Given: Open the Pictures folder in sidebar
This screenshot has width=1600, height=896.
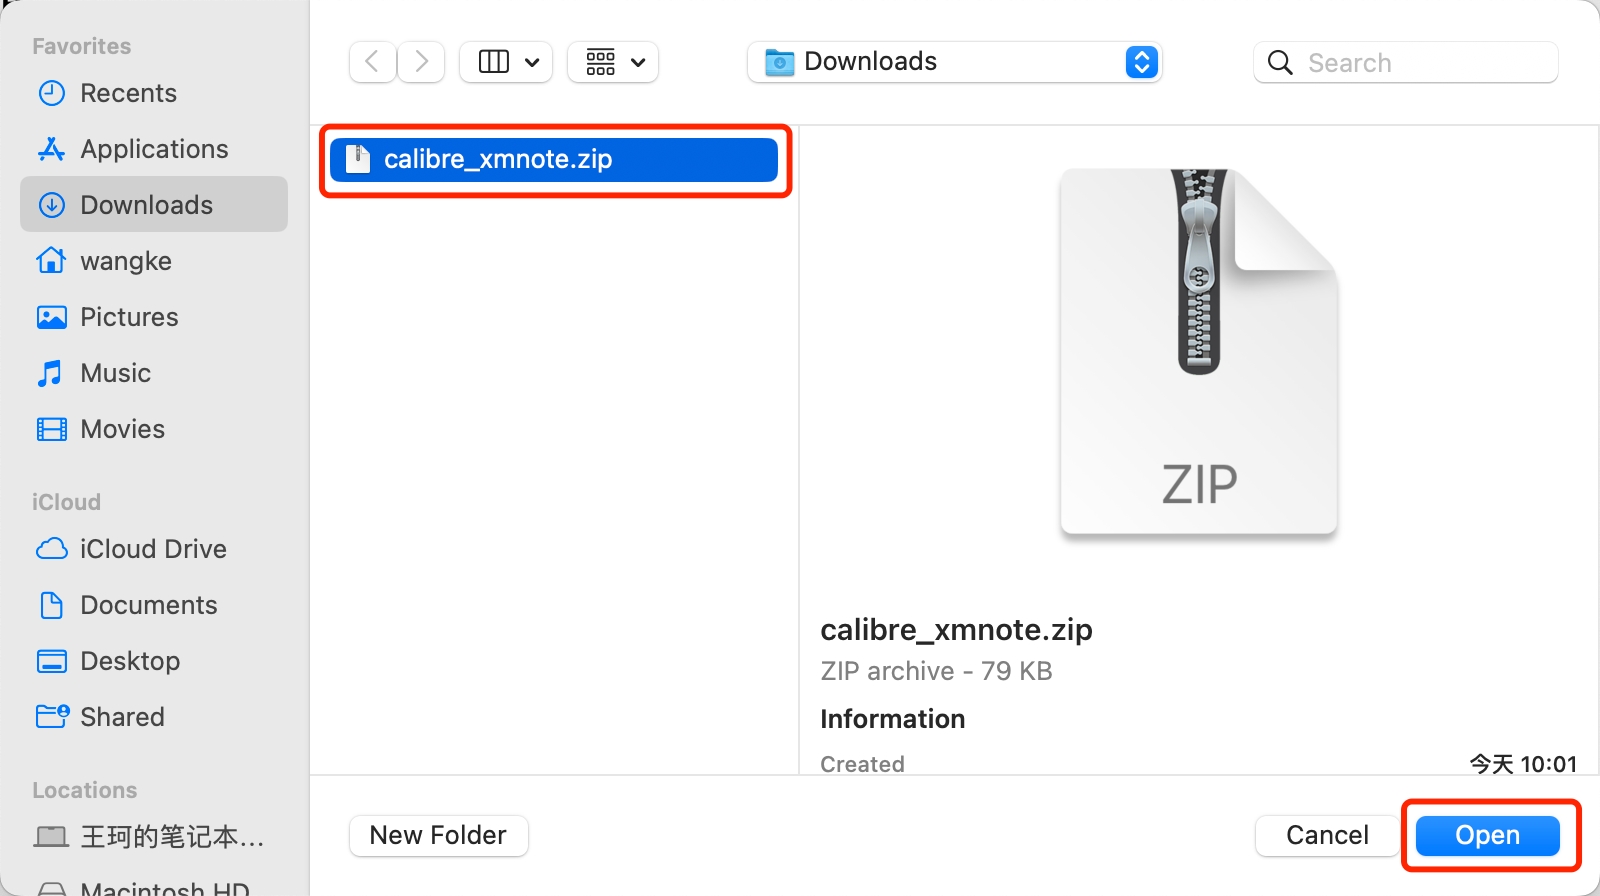Looking at the screenshot, I should tap(129, 317).
